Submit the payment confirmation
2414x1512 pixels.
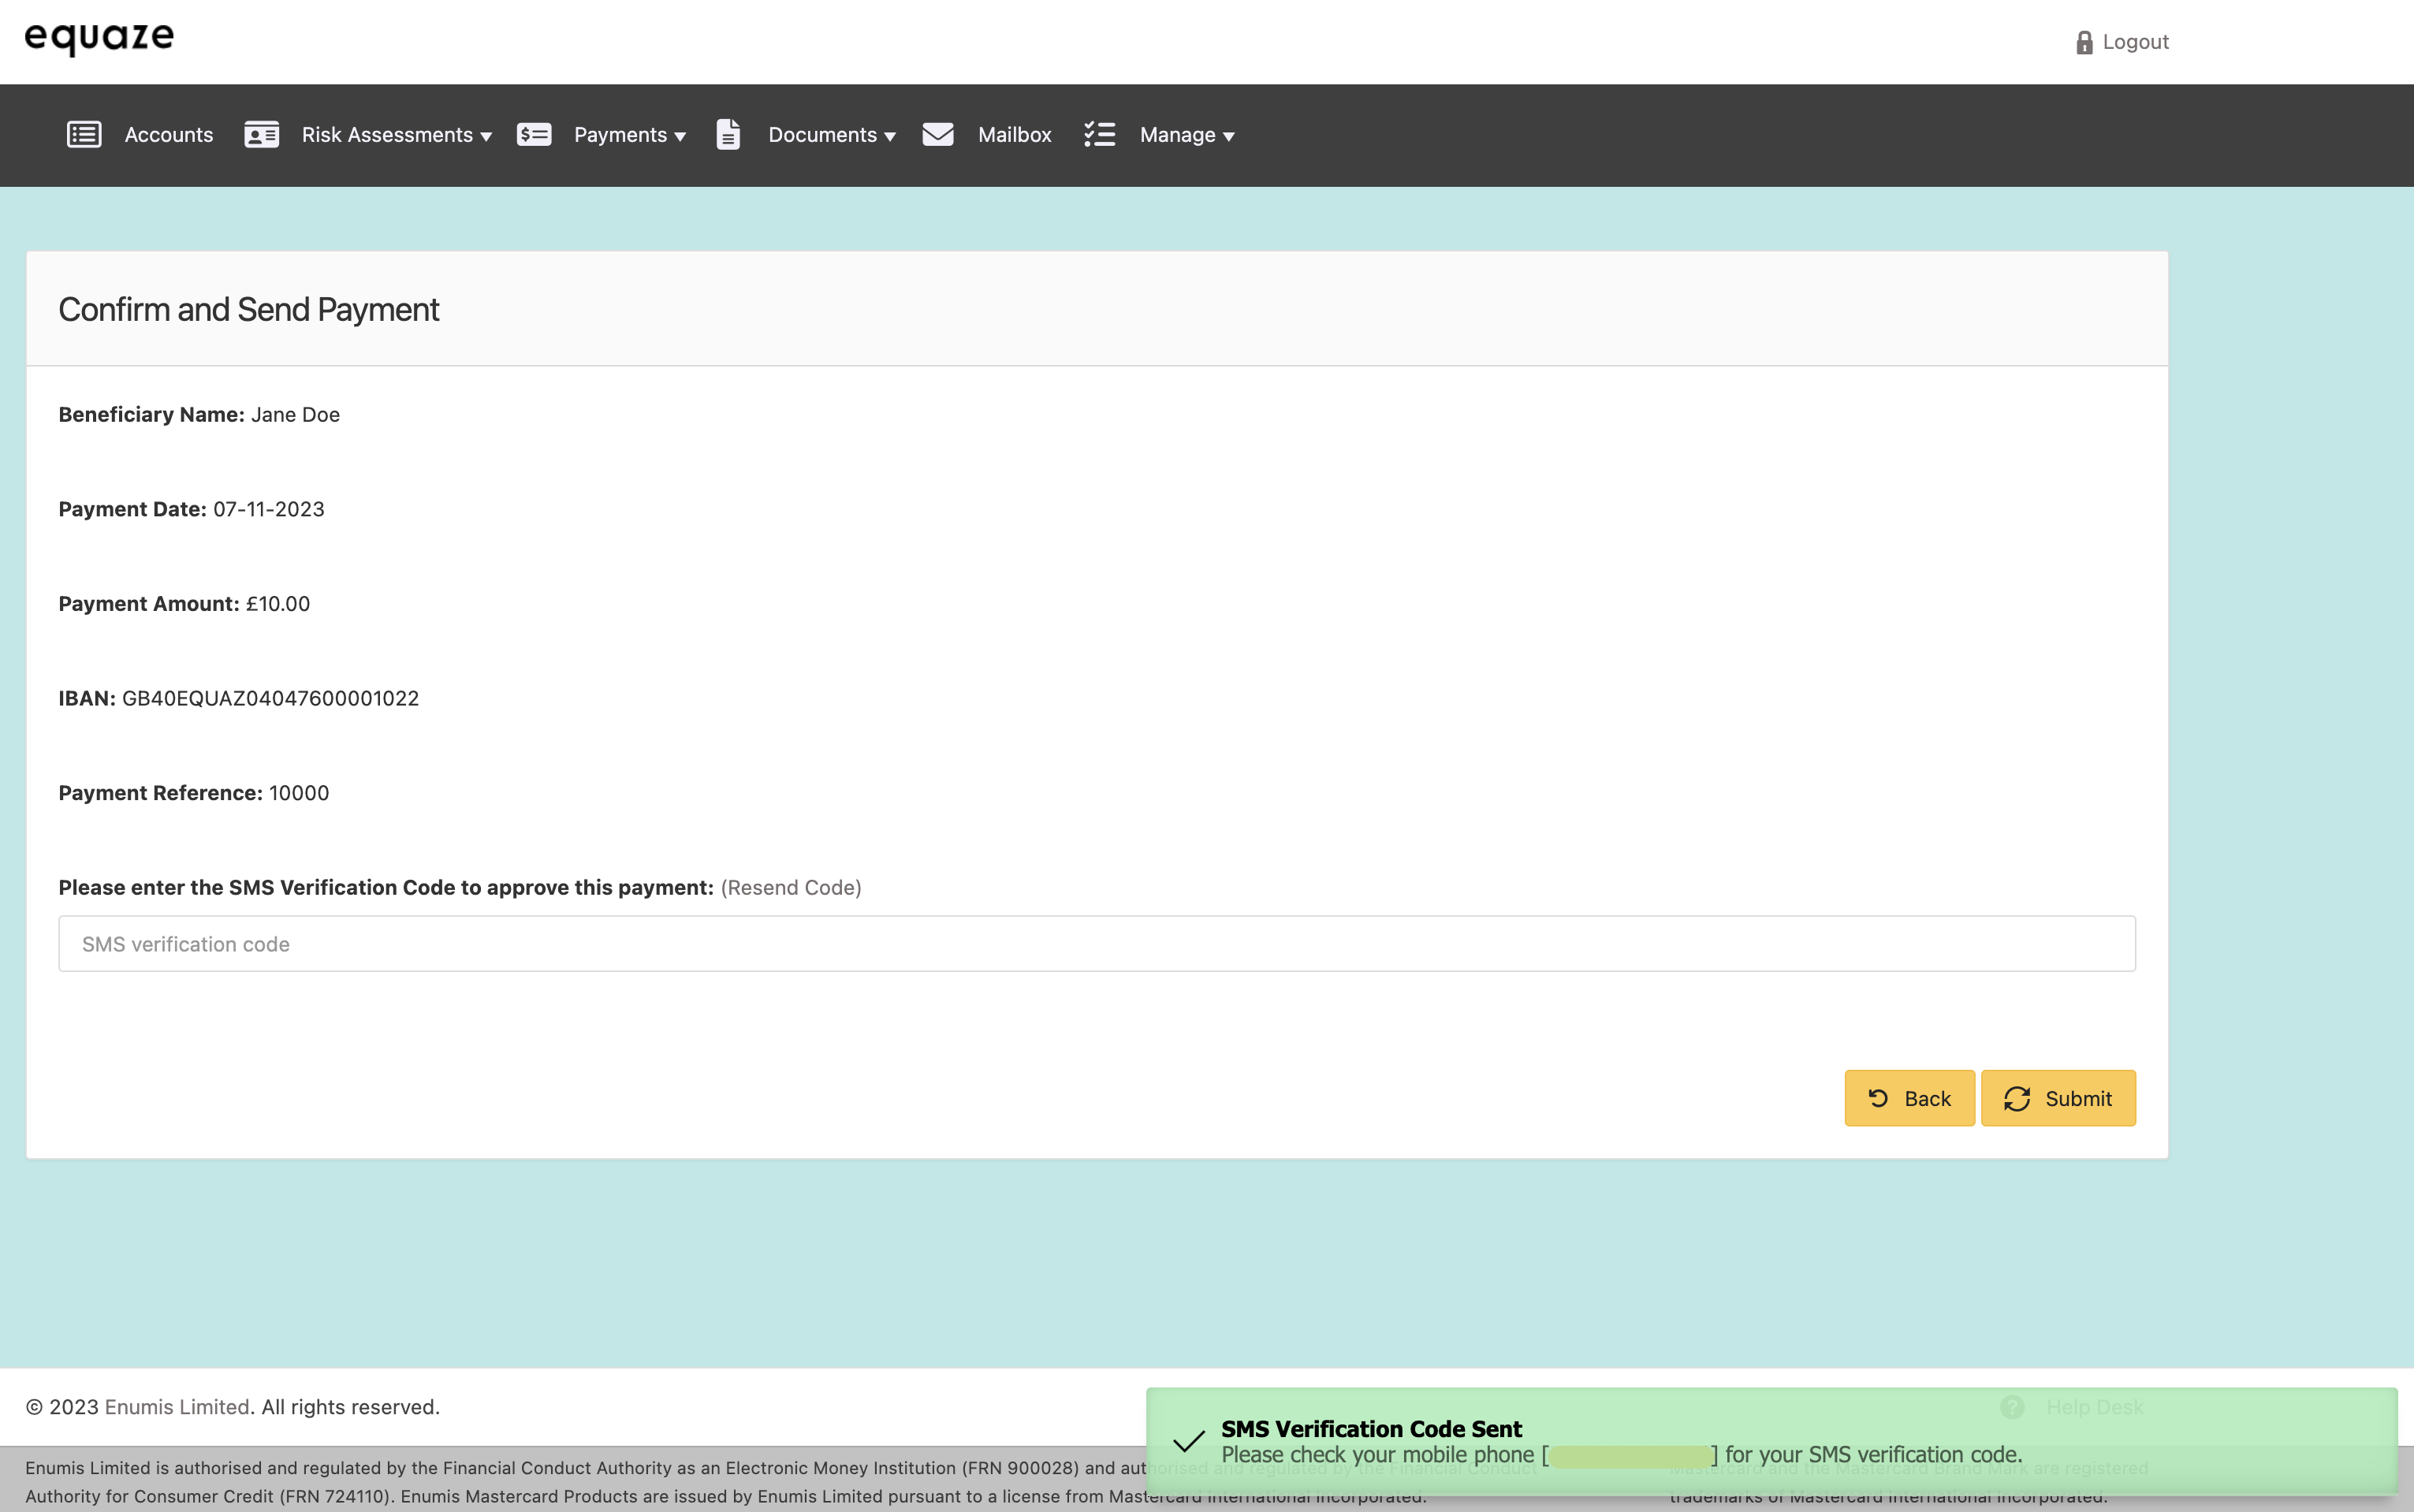[2058, 1098]
